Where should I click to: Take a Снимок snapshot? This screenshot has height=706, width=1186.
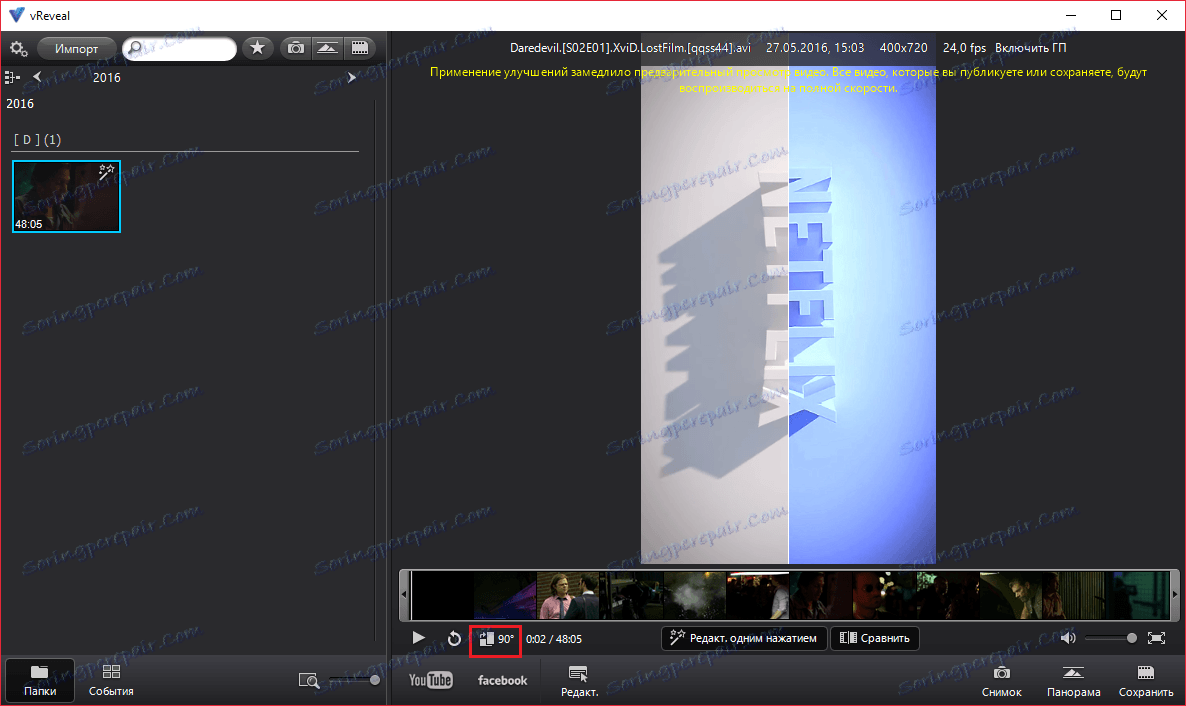pyautogui.click(x=1001, y=681)
